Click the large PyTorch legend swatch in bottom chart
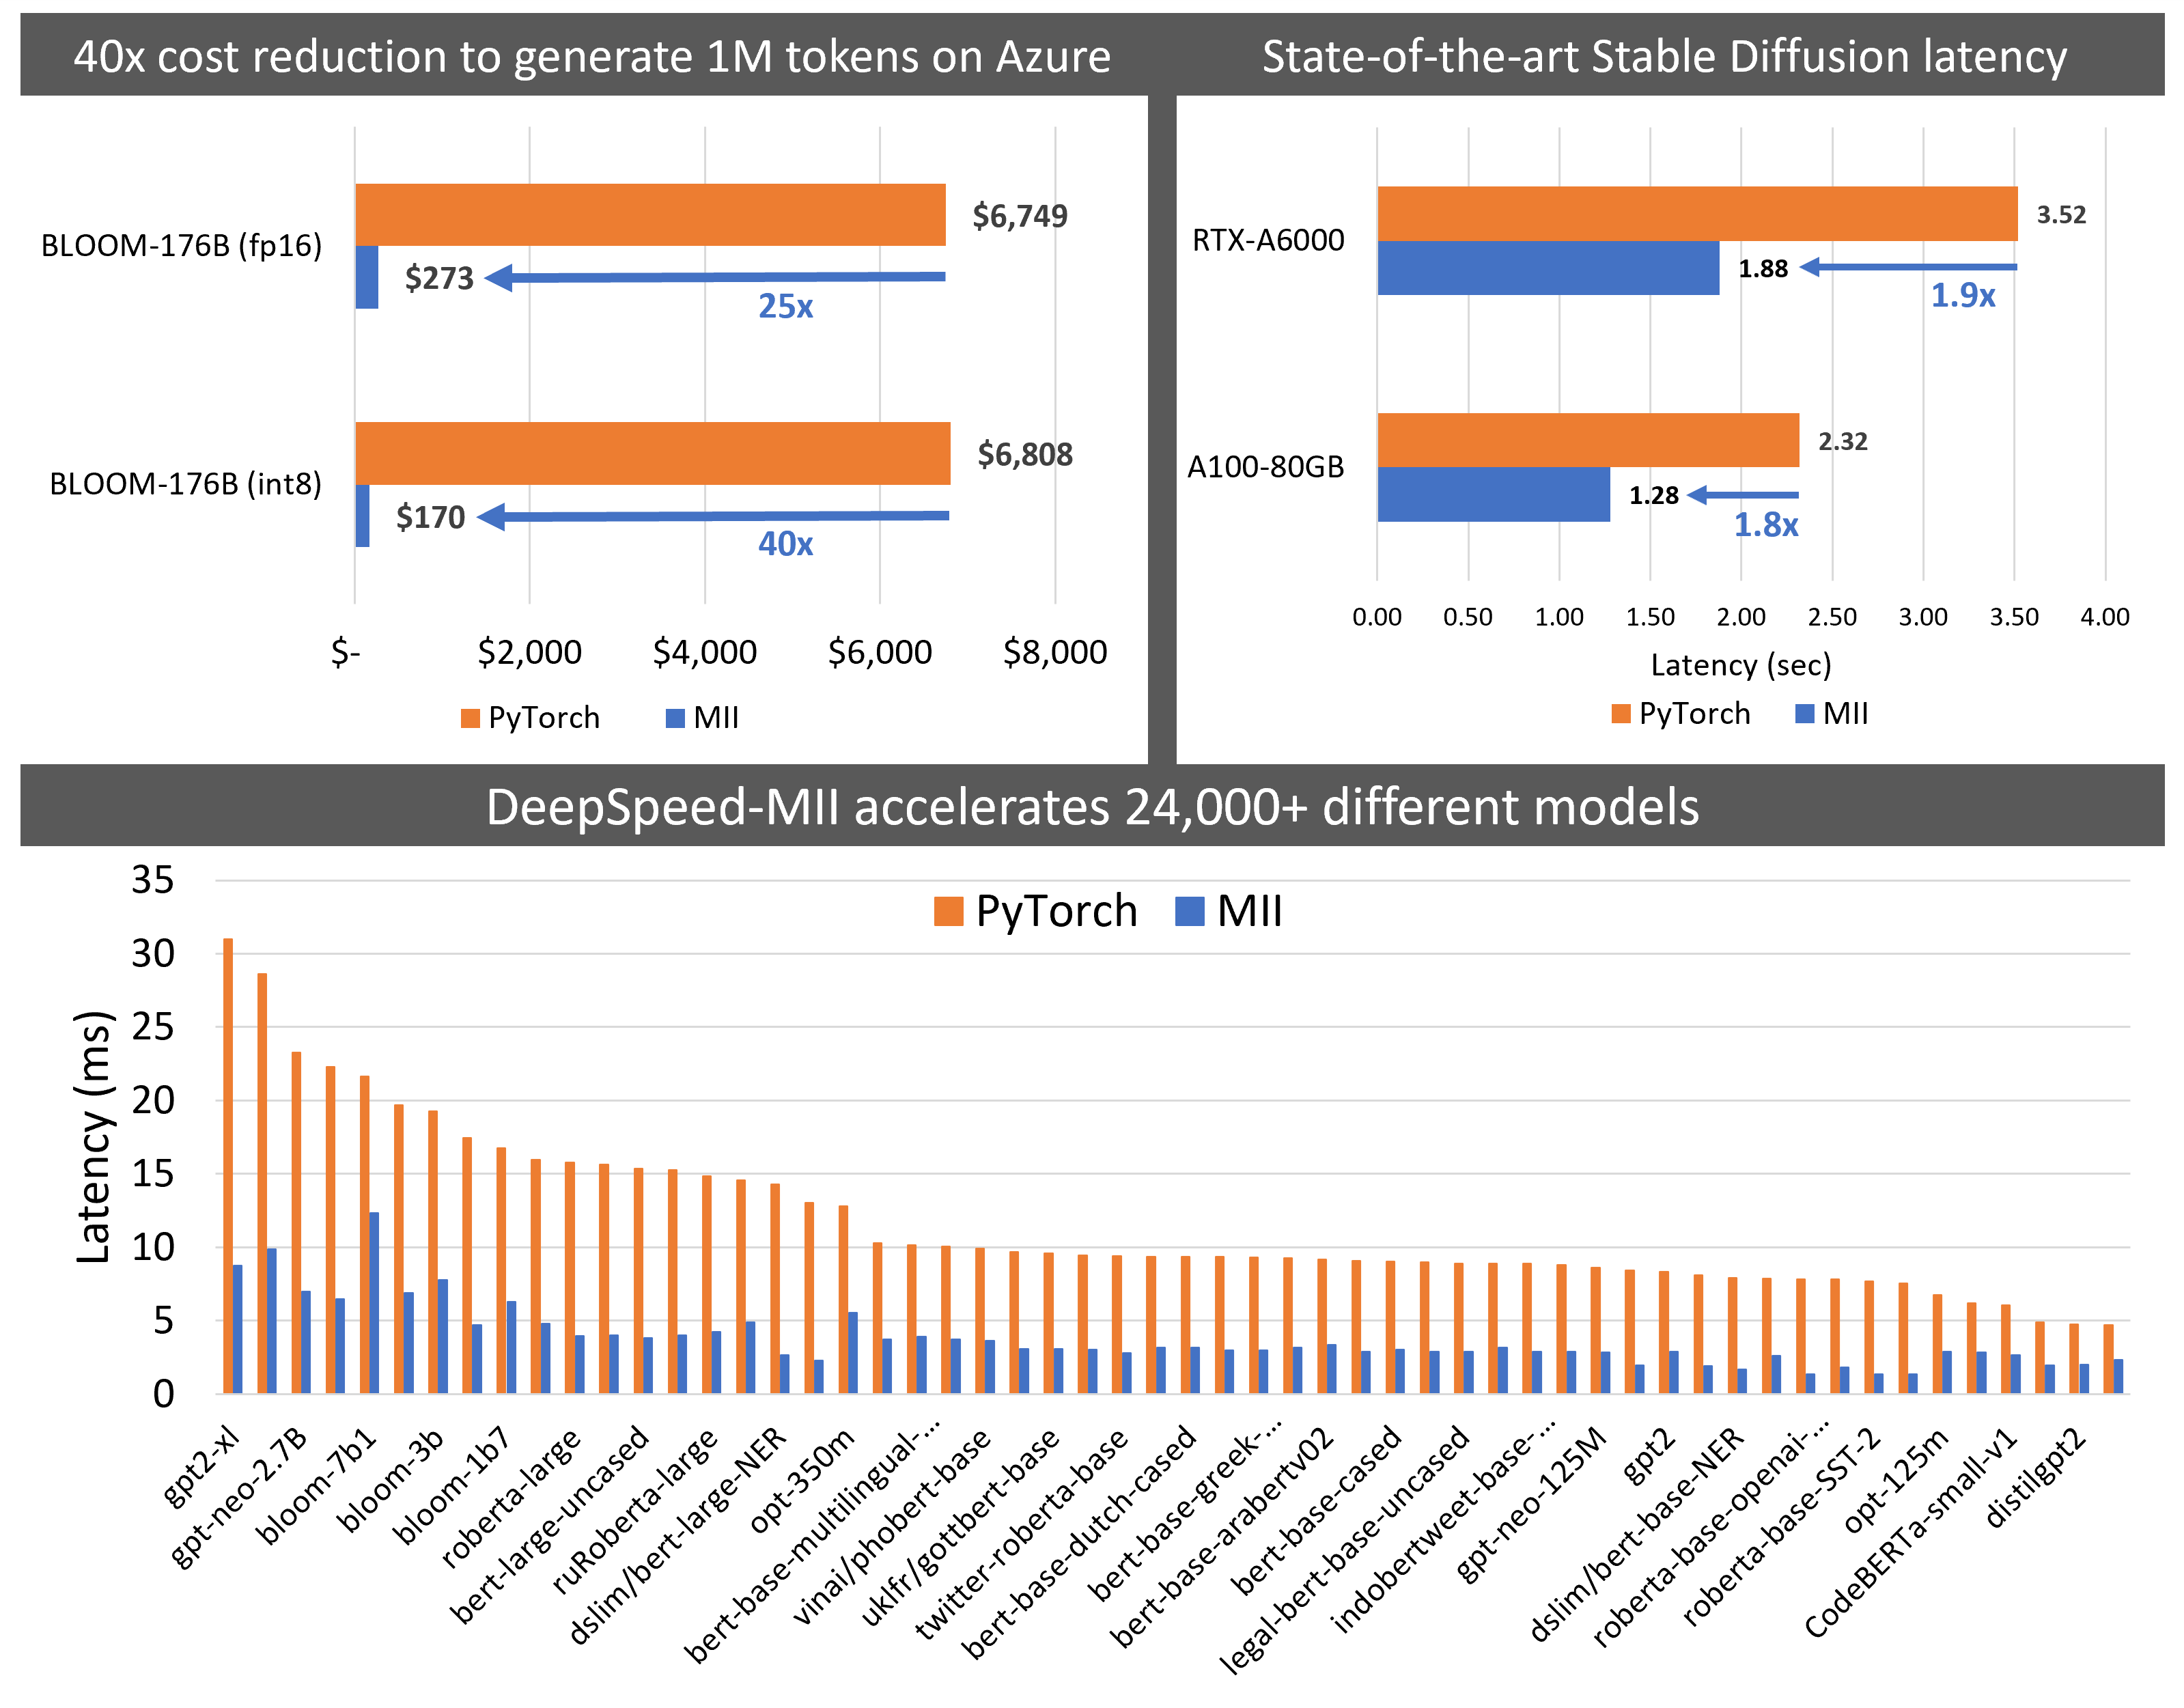Image resolution: width=2184 pixels, height=1708 pixels. 948,911
